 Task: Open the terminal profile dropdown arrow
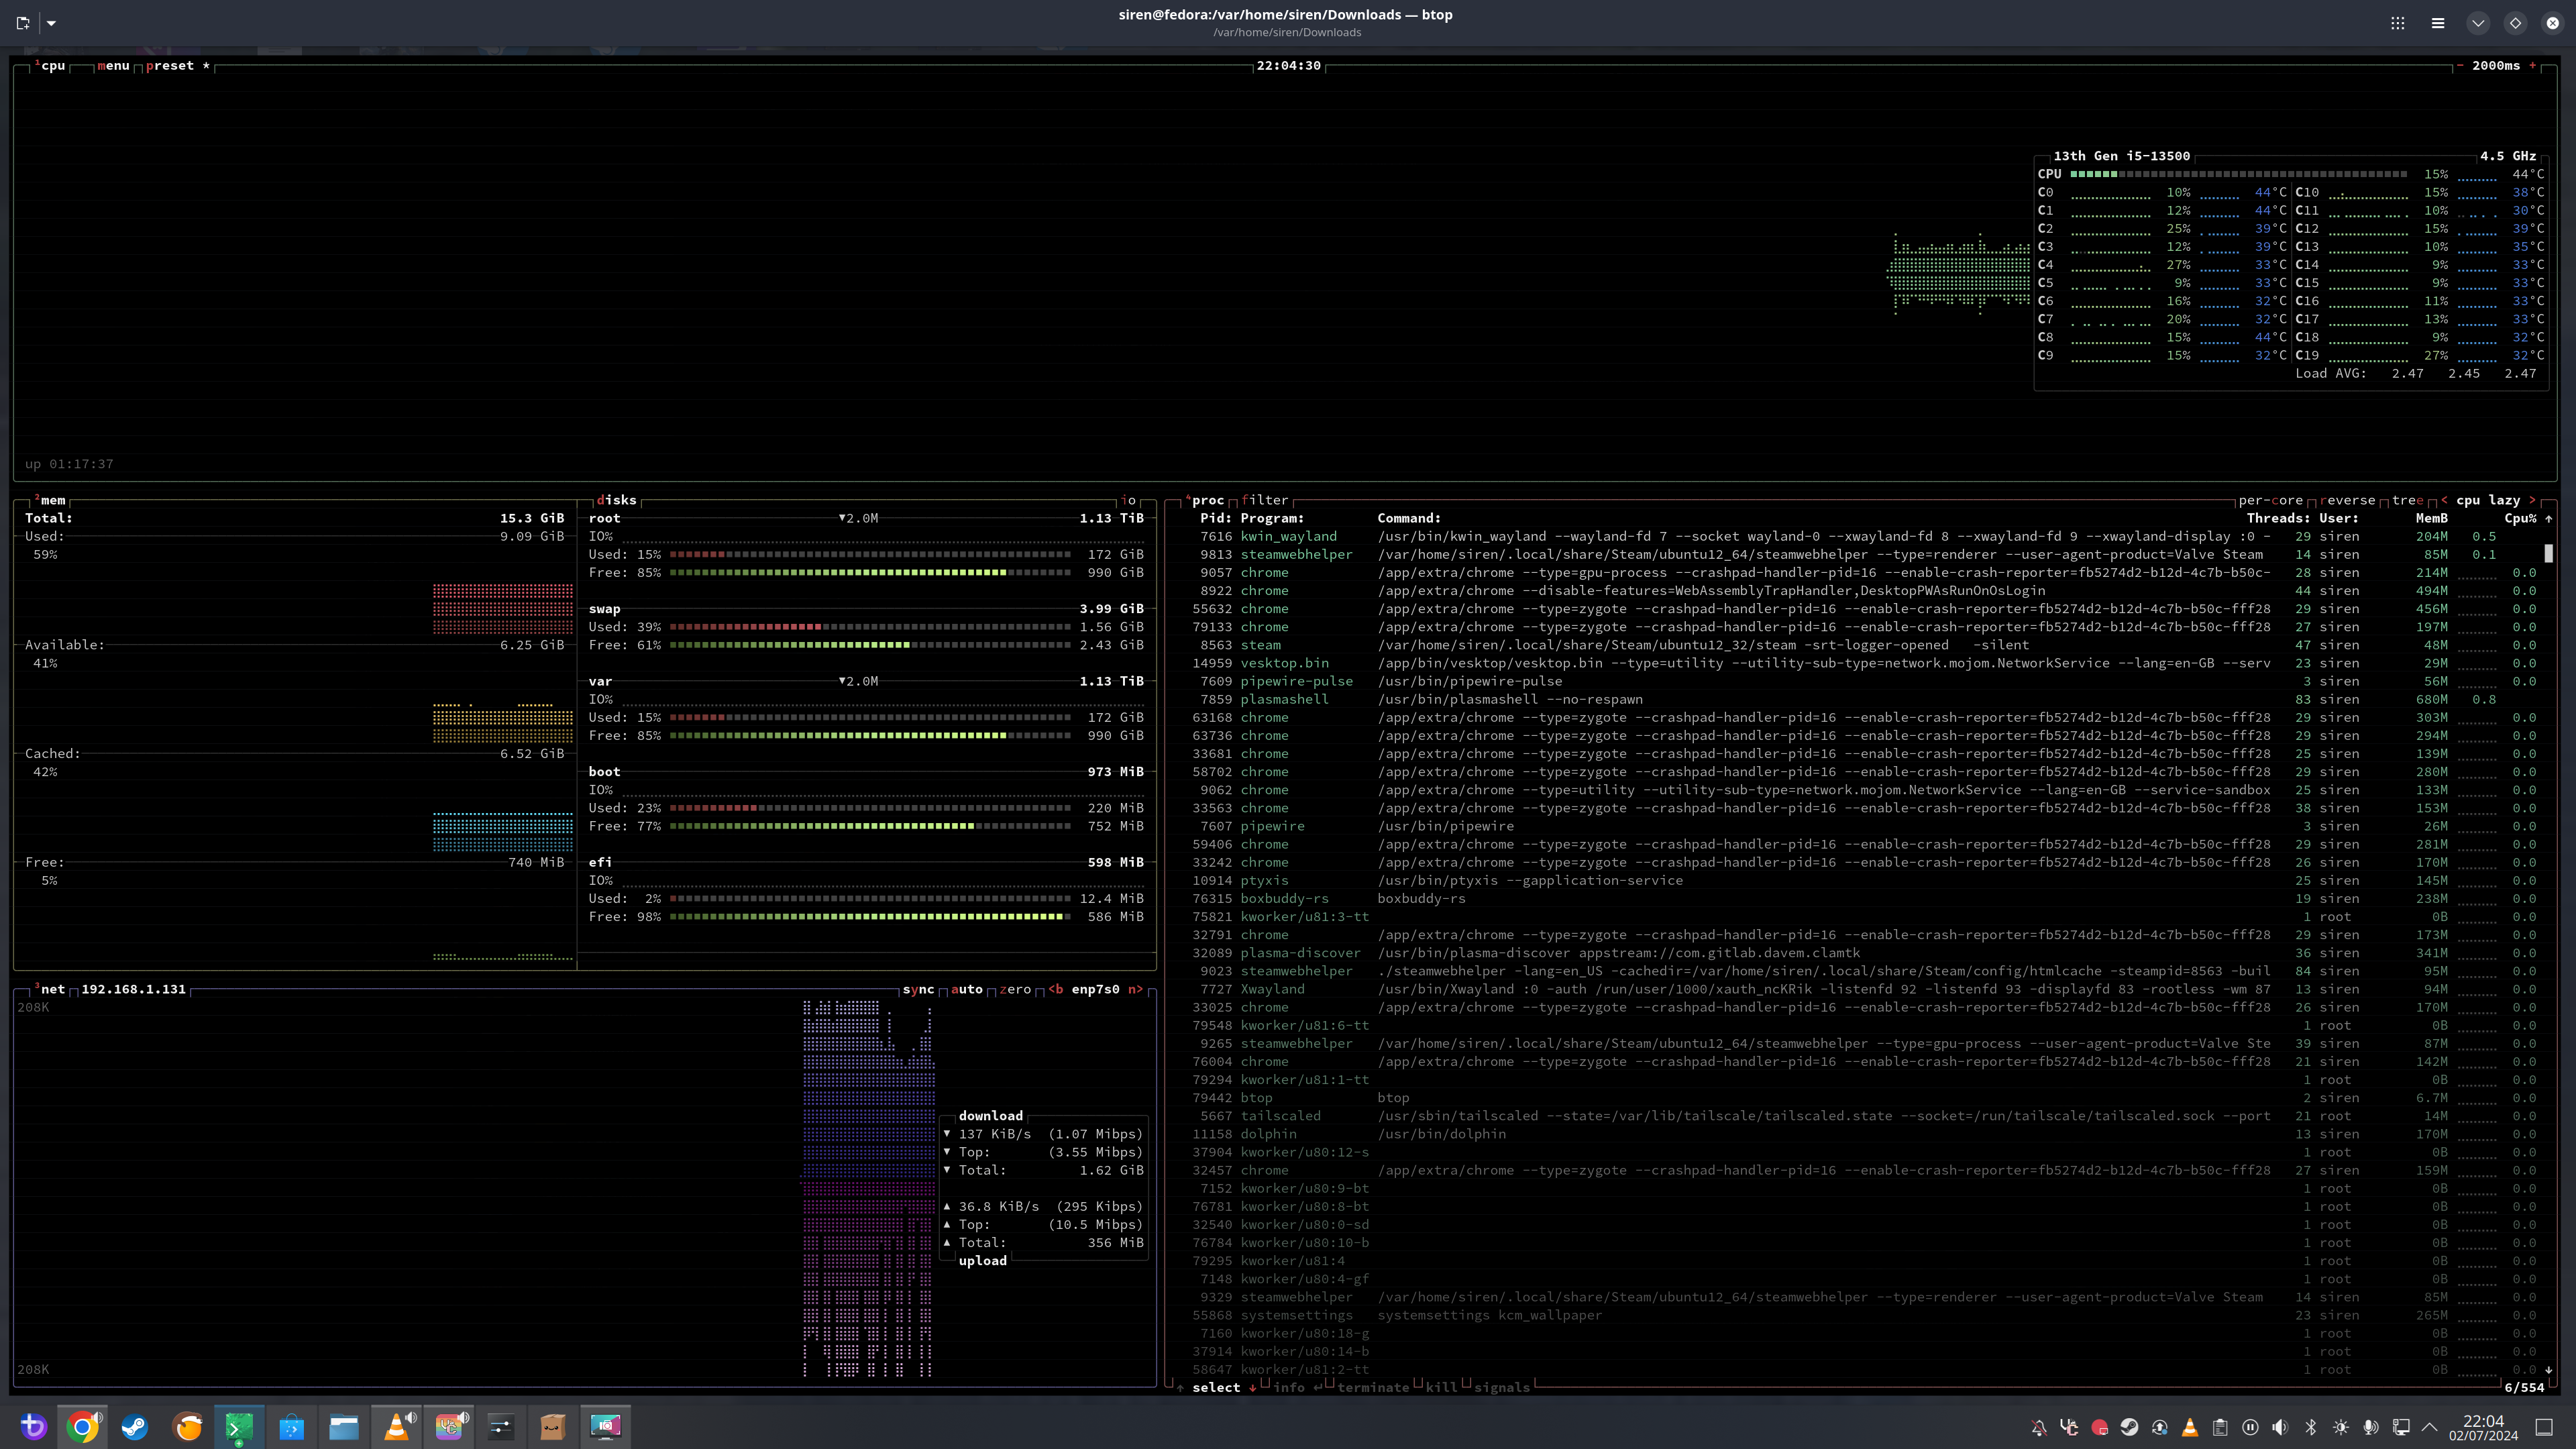51,23
